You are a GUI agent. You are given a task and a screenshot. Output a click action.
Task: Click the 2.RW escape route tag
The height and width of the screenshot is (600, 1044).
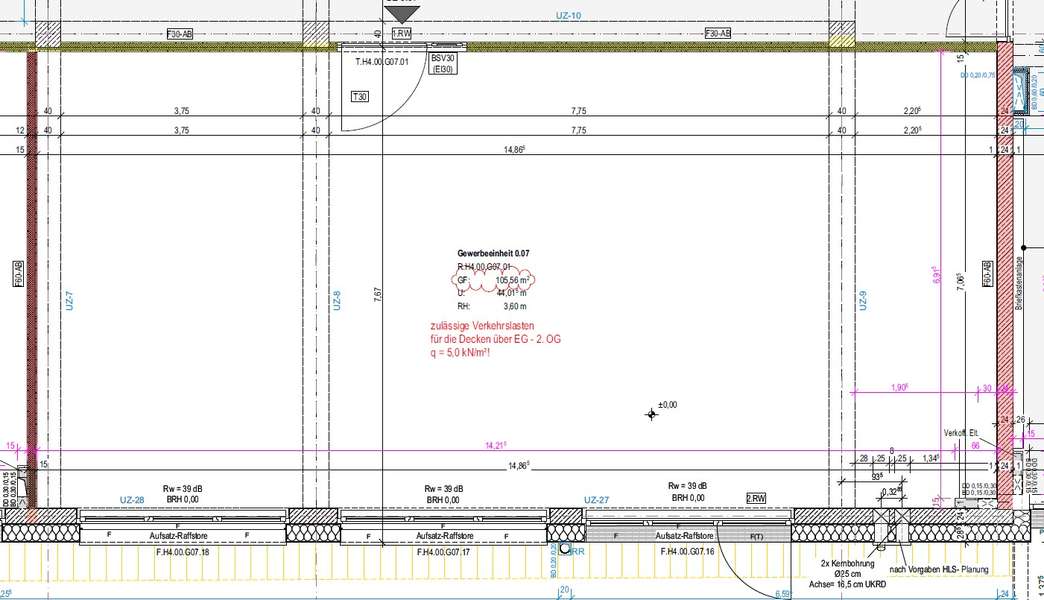pos(756,498)
